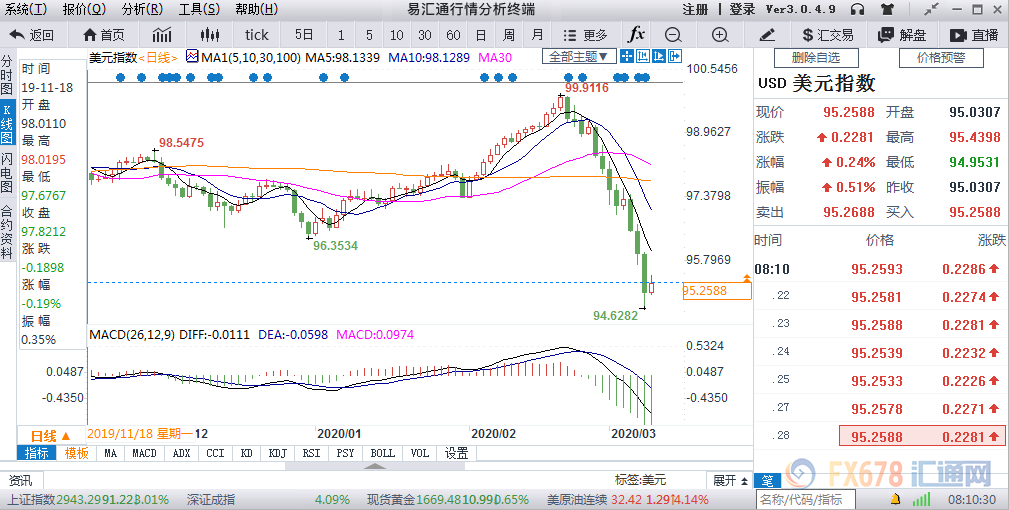This screenshot has height=510, width=1009.
Task: Open the 更多 more list
Action: [584, 35]
